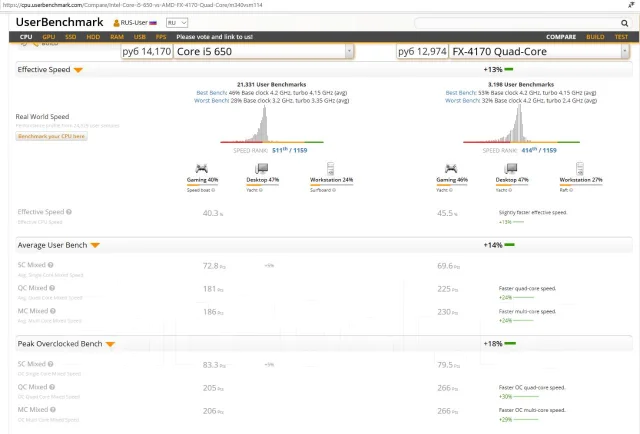
Task: Click the FX-4170 Desktop 47% monitor icon
Action: point(511,168)
